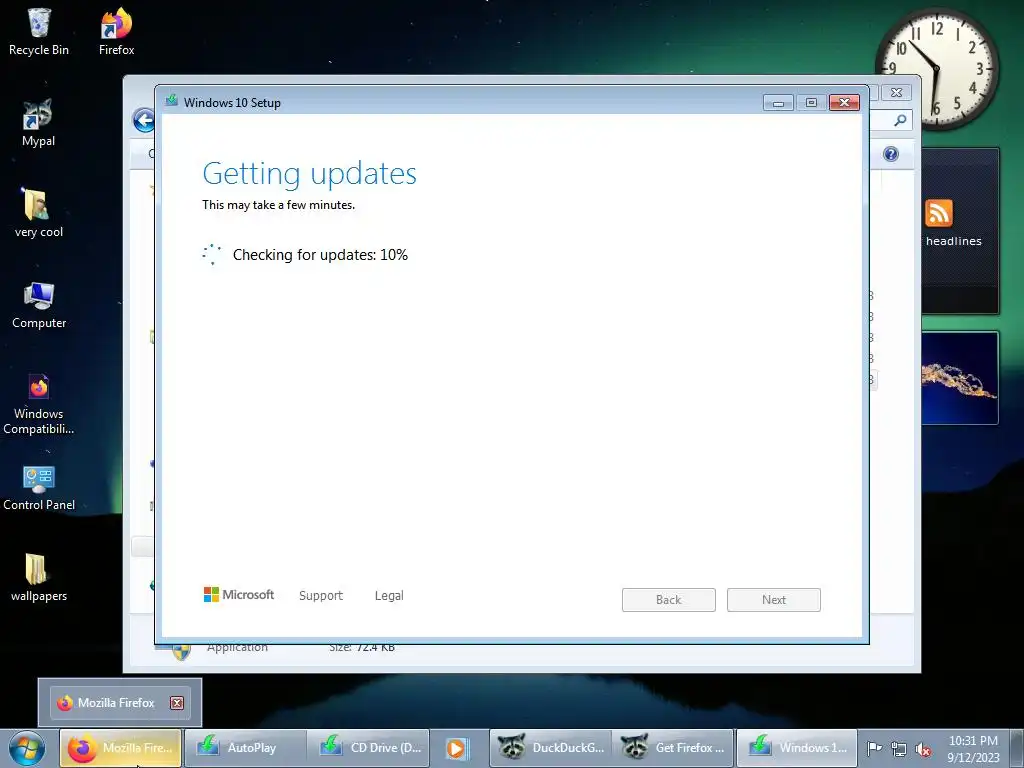Select the Computer desktop icon
The width and height of the screenshot is (1024, 768).
point(39,305)
